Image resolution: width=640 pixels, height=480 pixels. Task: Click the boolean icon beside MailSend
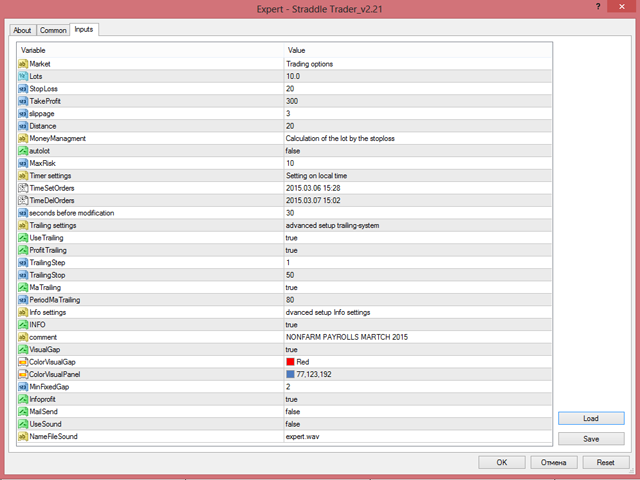[x=23, y=412]
